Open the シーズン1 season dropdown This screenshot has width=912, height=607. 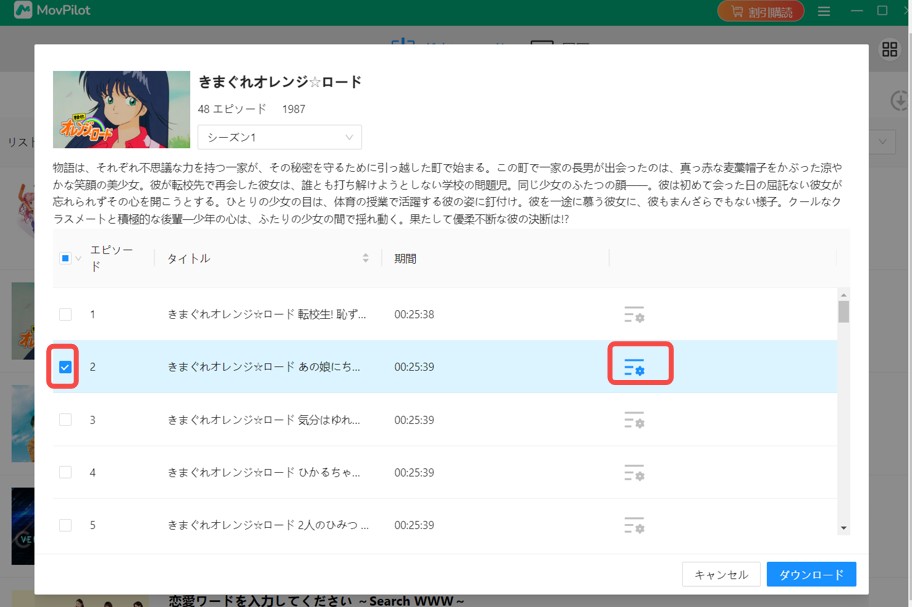tap(280, 137)
